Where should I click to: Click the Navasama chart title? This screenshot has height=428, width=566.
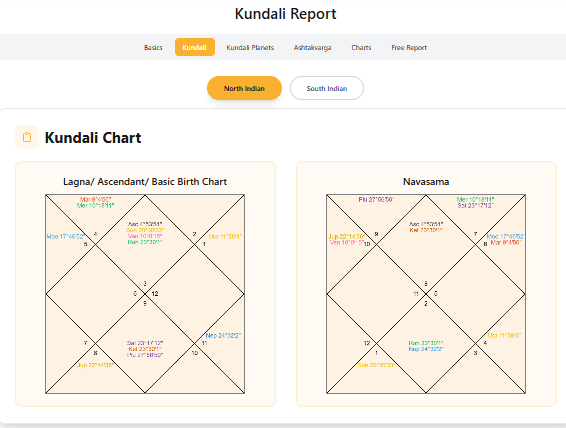click(x=426, y=182)
